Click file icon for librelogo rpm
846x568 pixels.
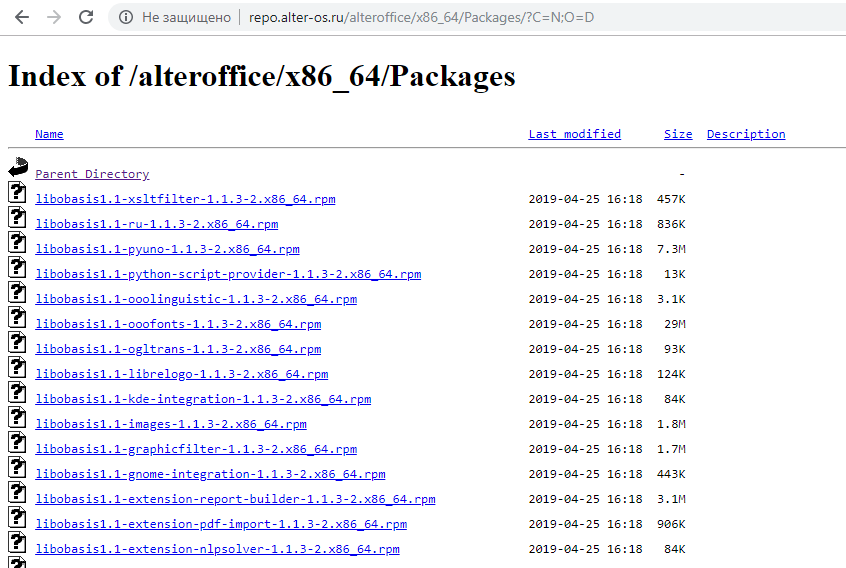pos(17,367)
